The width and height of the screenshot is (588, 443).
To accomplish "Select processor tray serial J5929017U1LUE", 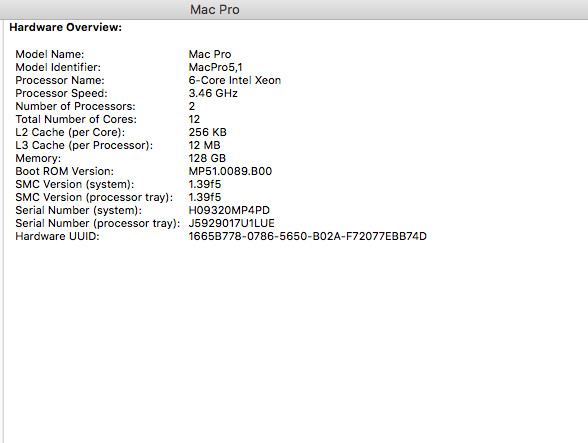I will [231, 224].
